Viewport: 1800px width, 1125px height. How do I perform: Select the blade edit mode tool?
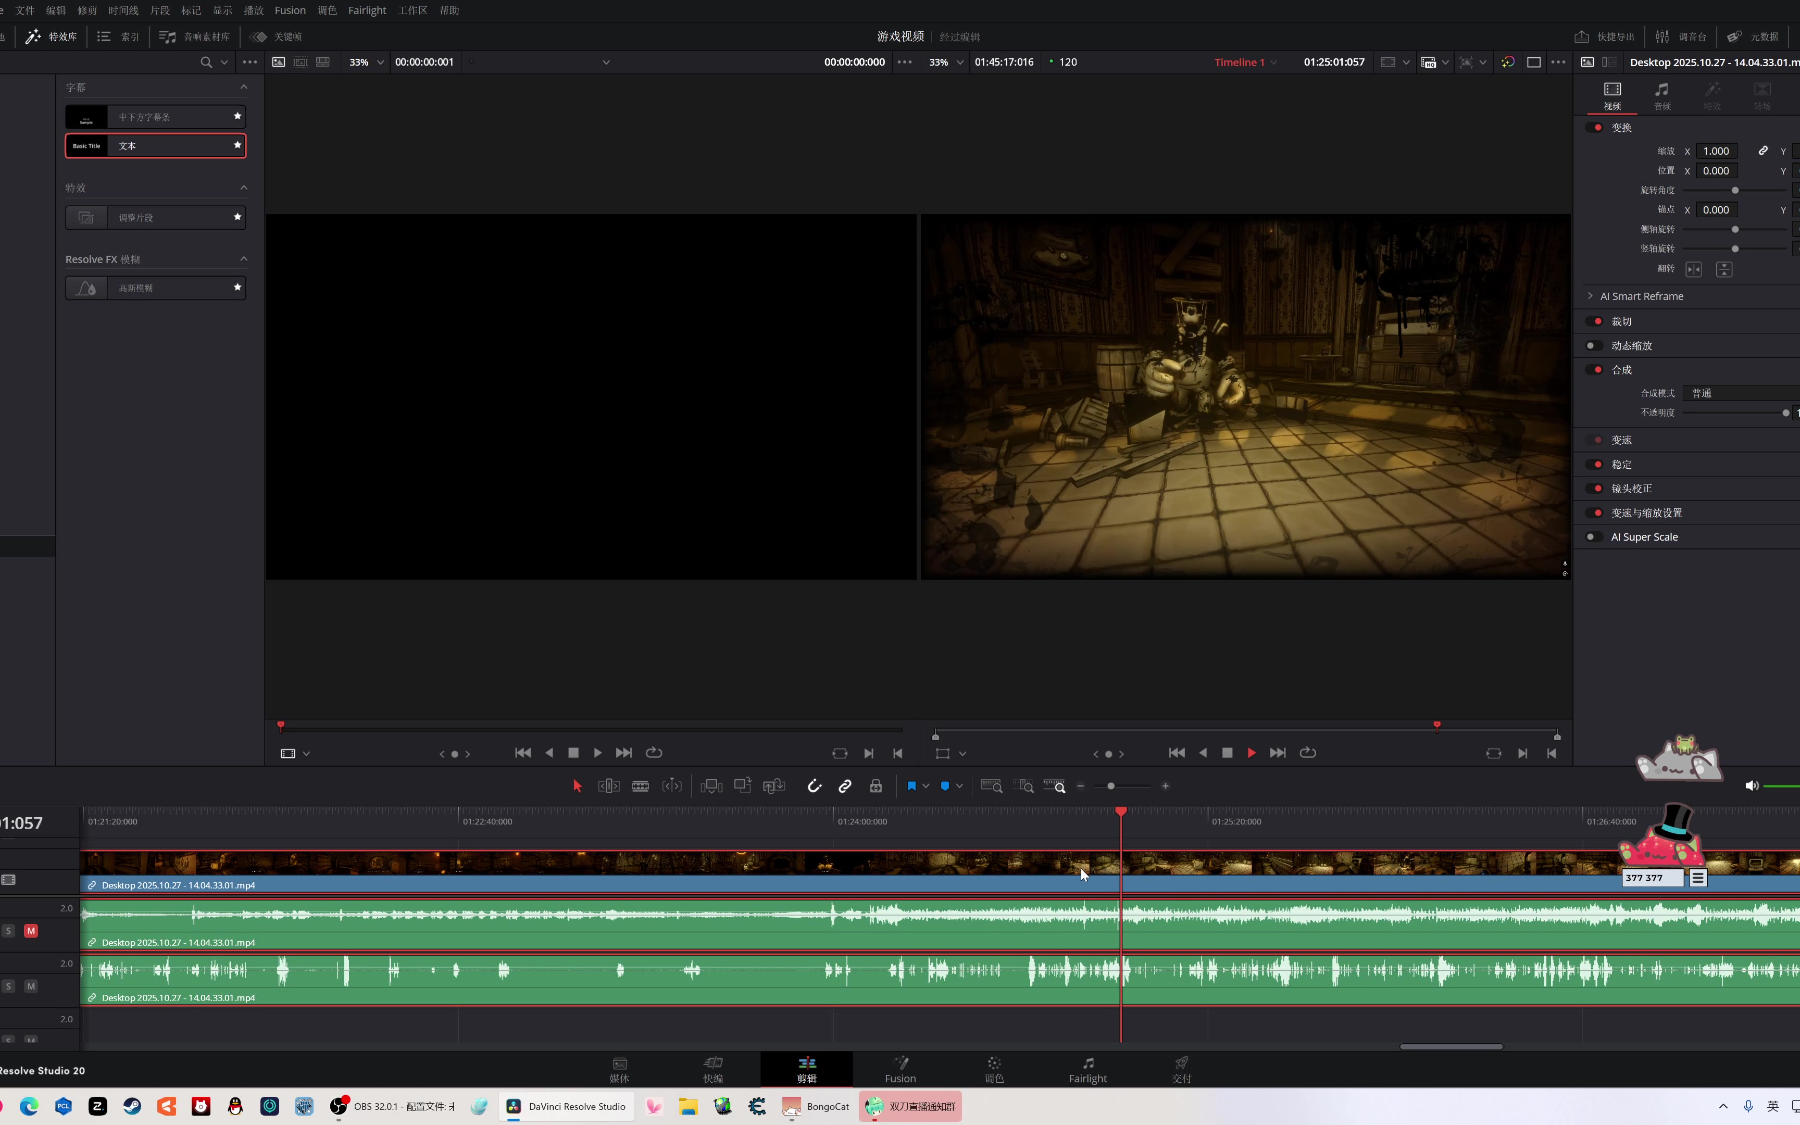(640, 786)
